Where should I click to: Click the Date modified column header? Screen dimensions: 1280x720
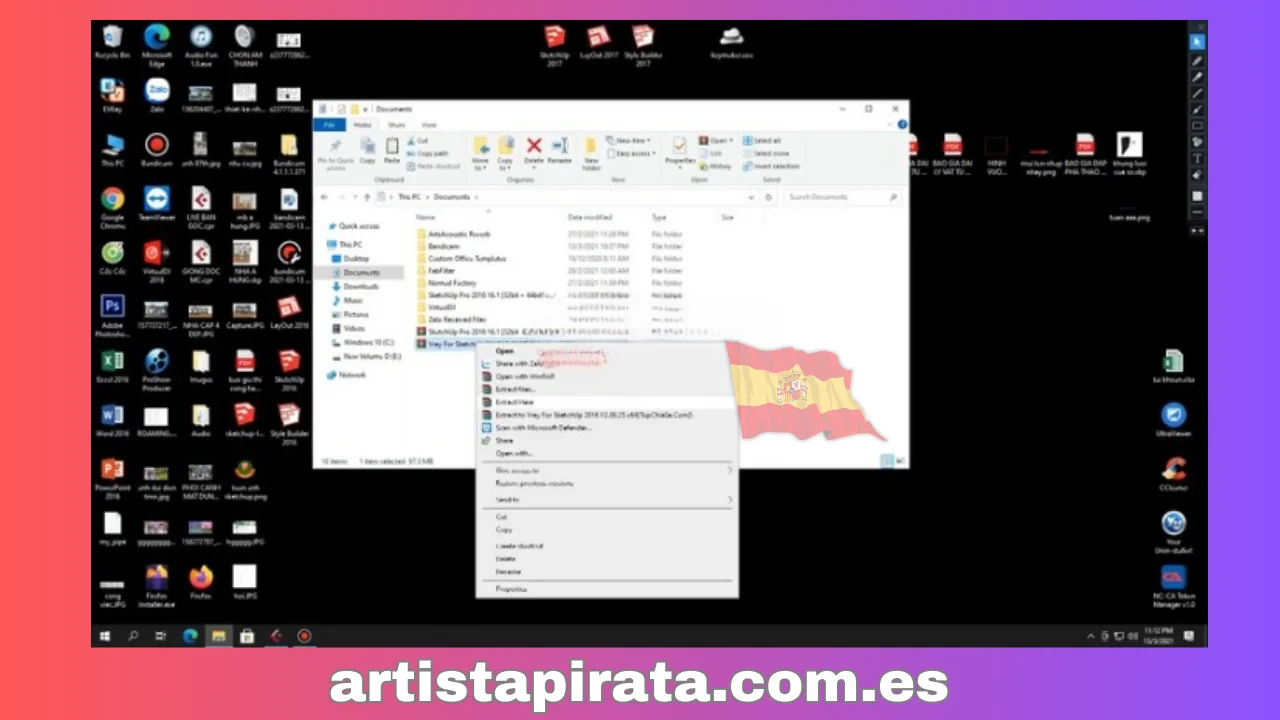[590, 217]
